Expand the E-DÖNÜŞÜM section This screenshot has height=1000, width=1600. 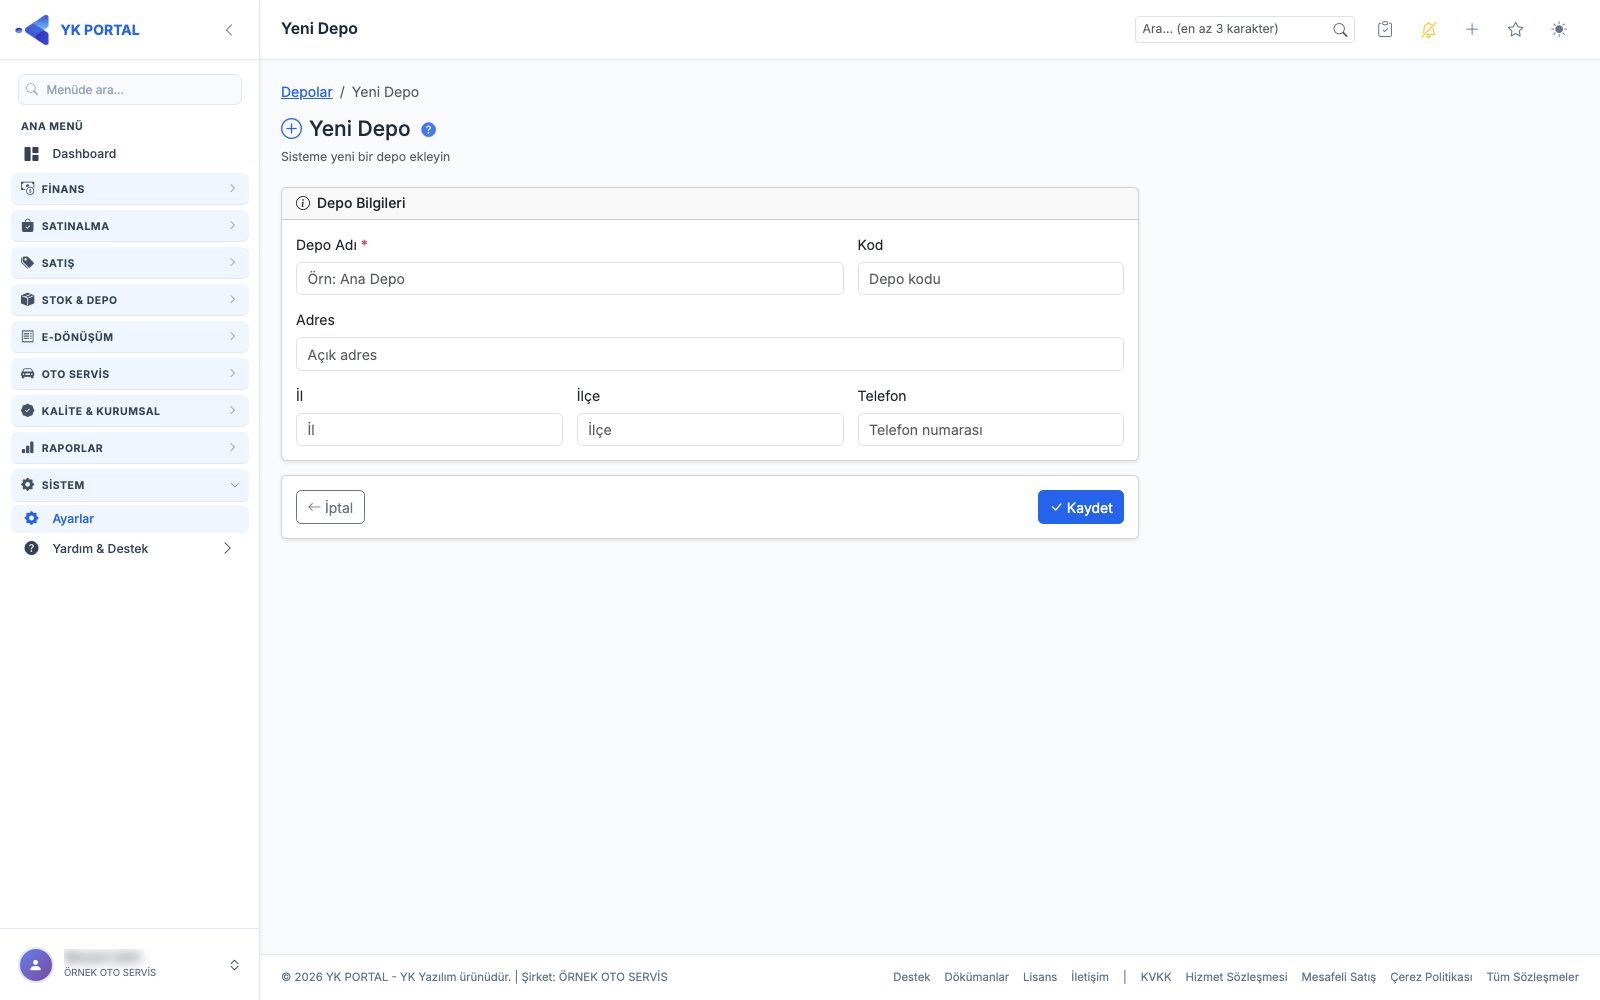click(x=130, y=337)
